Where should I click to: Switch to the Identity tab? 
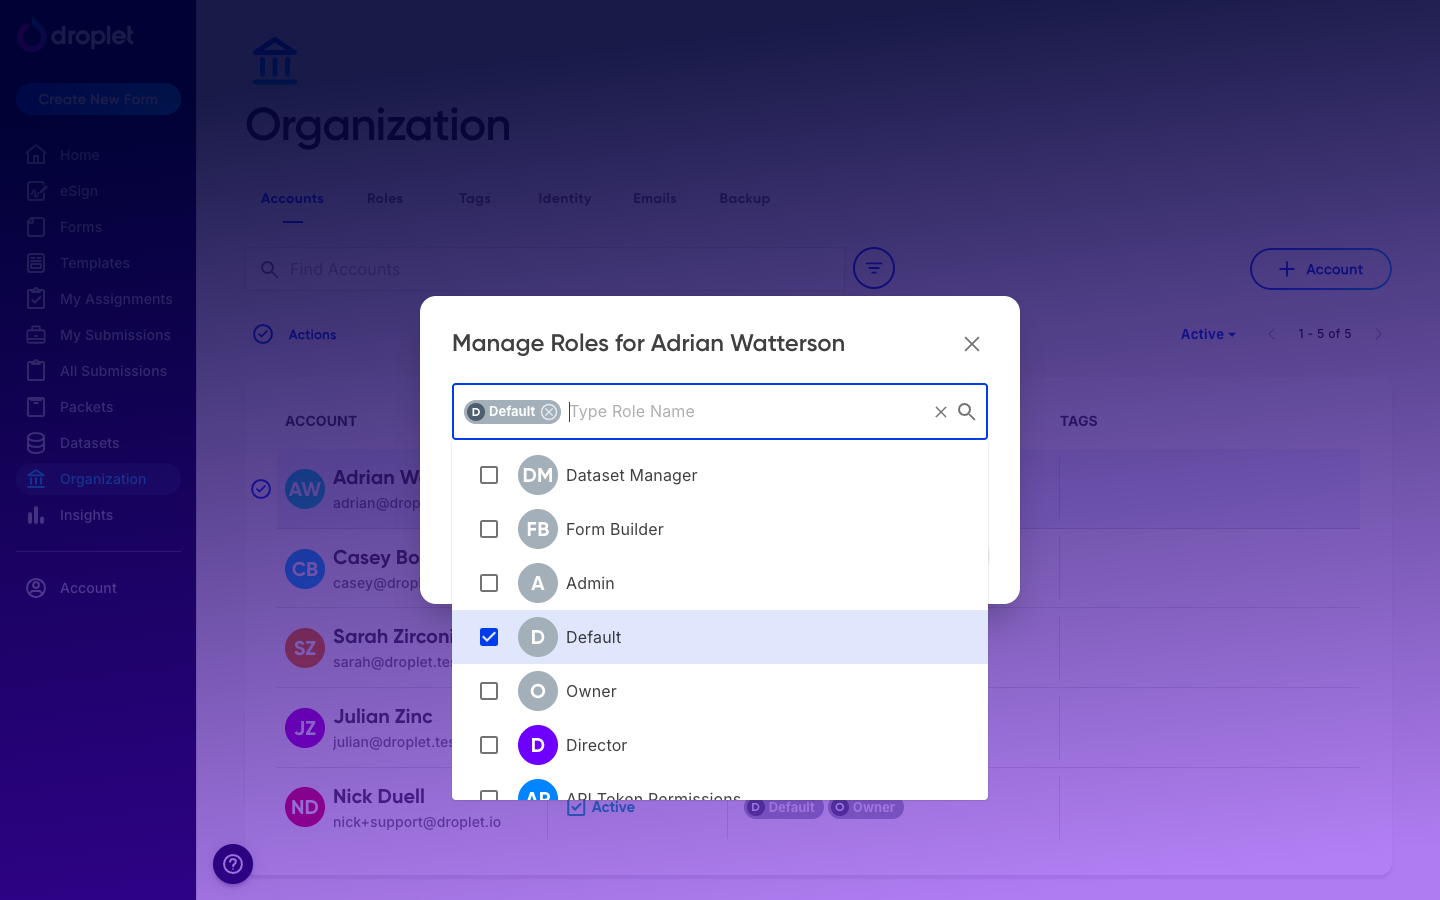click(x=565, y=199)
